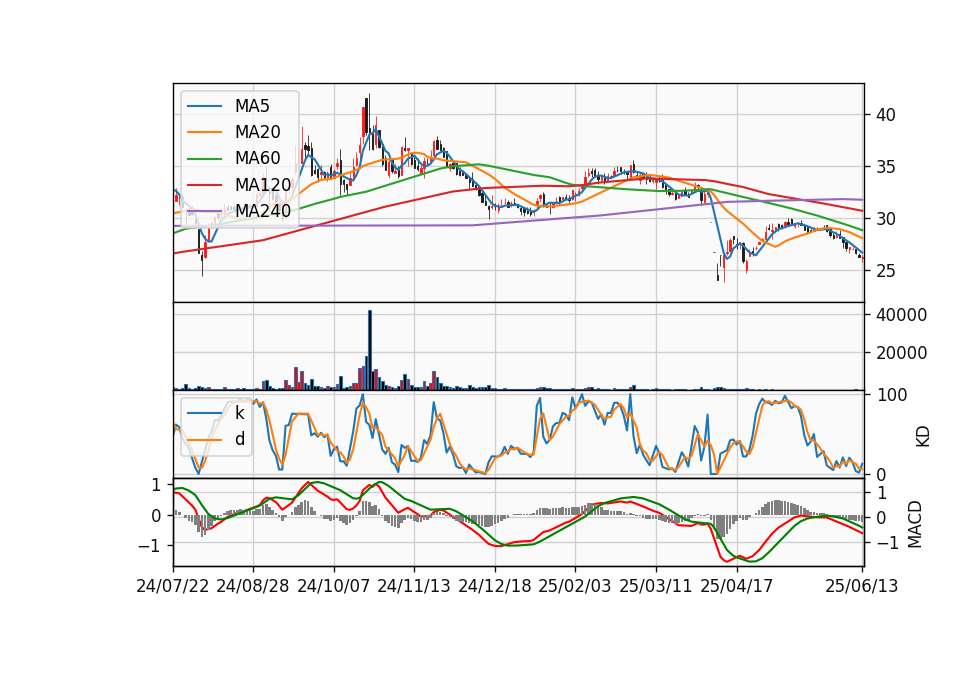Click the green MA60 legend line sample
Viewport: 960px width, 690px height.
coord(204,159)
